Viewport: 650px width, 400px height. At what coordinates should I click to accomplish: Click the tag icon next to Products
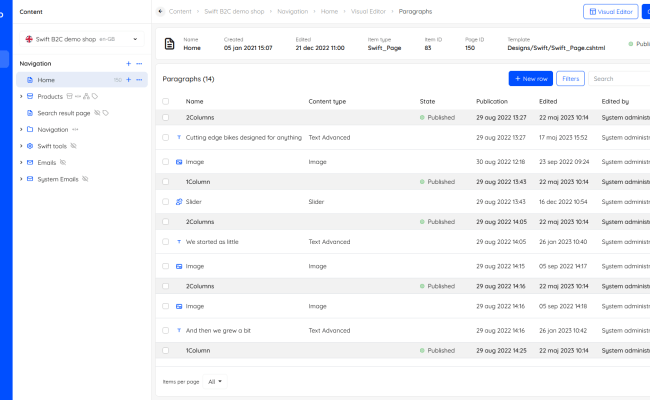coord(95,96)
